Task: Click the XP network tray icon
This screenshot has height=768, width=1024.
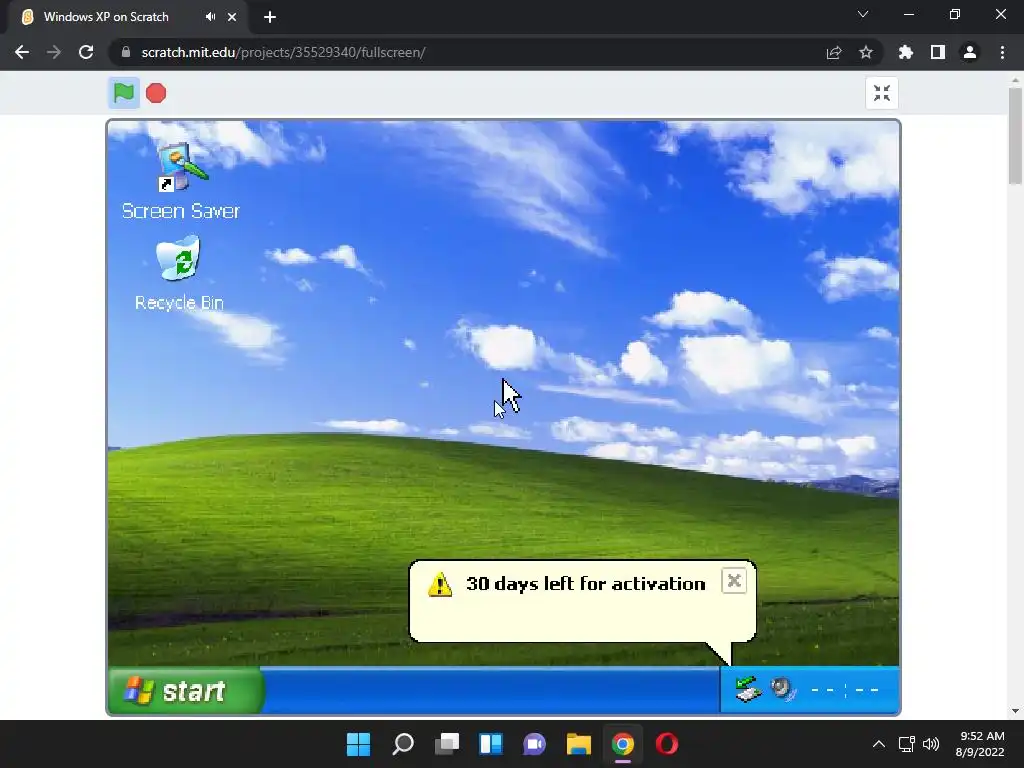Action: (748, 690)
